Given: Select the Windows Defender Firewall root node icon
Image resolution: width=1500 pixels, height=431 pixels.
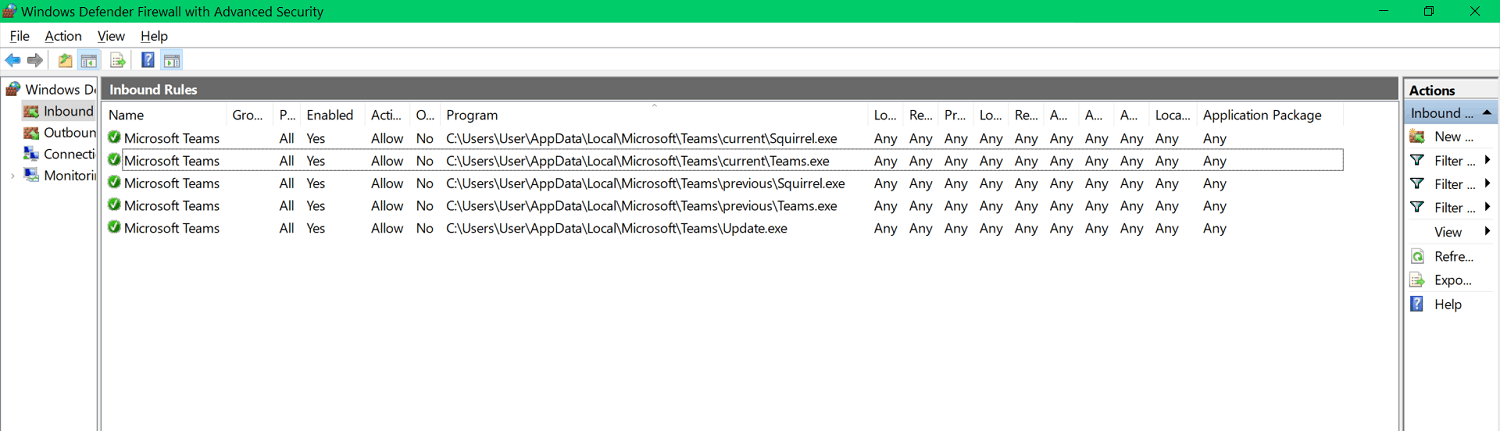Looking at the screenshot, I should coord(13,89).
